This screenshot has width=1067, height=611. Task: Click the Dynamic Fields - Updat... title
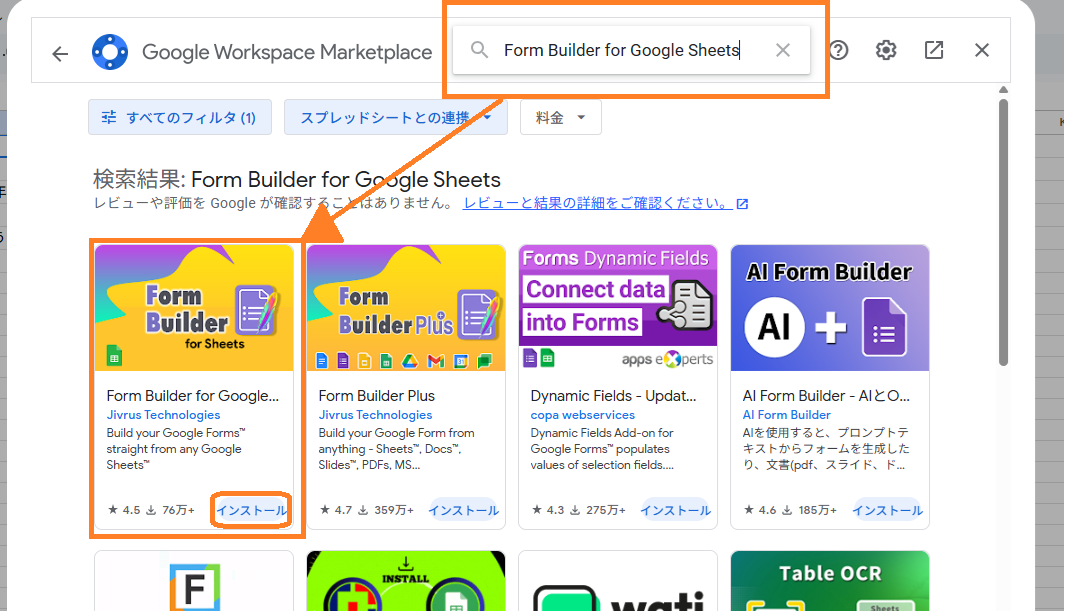[613, 396]
